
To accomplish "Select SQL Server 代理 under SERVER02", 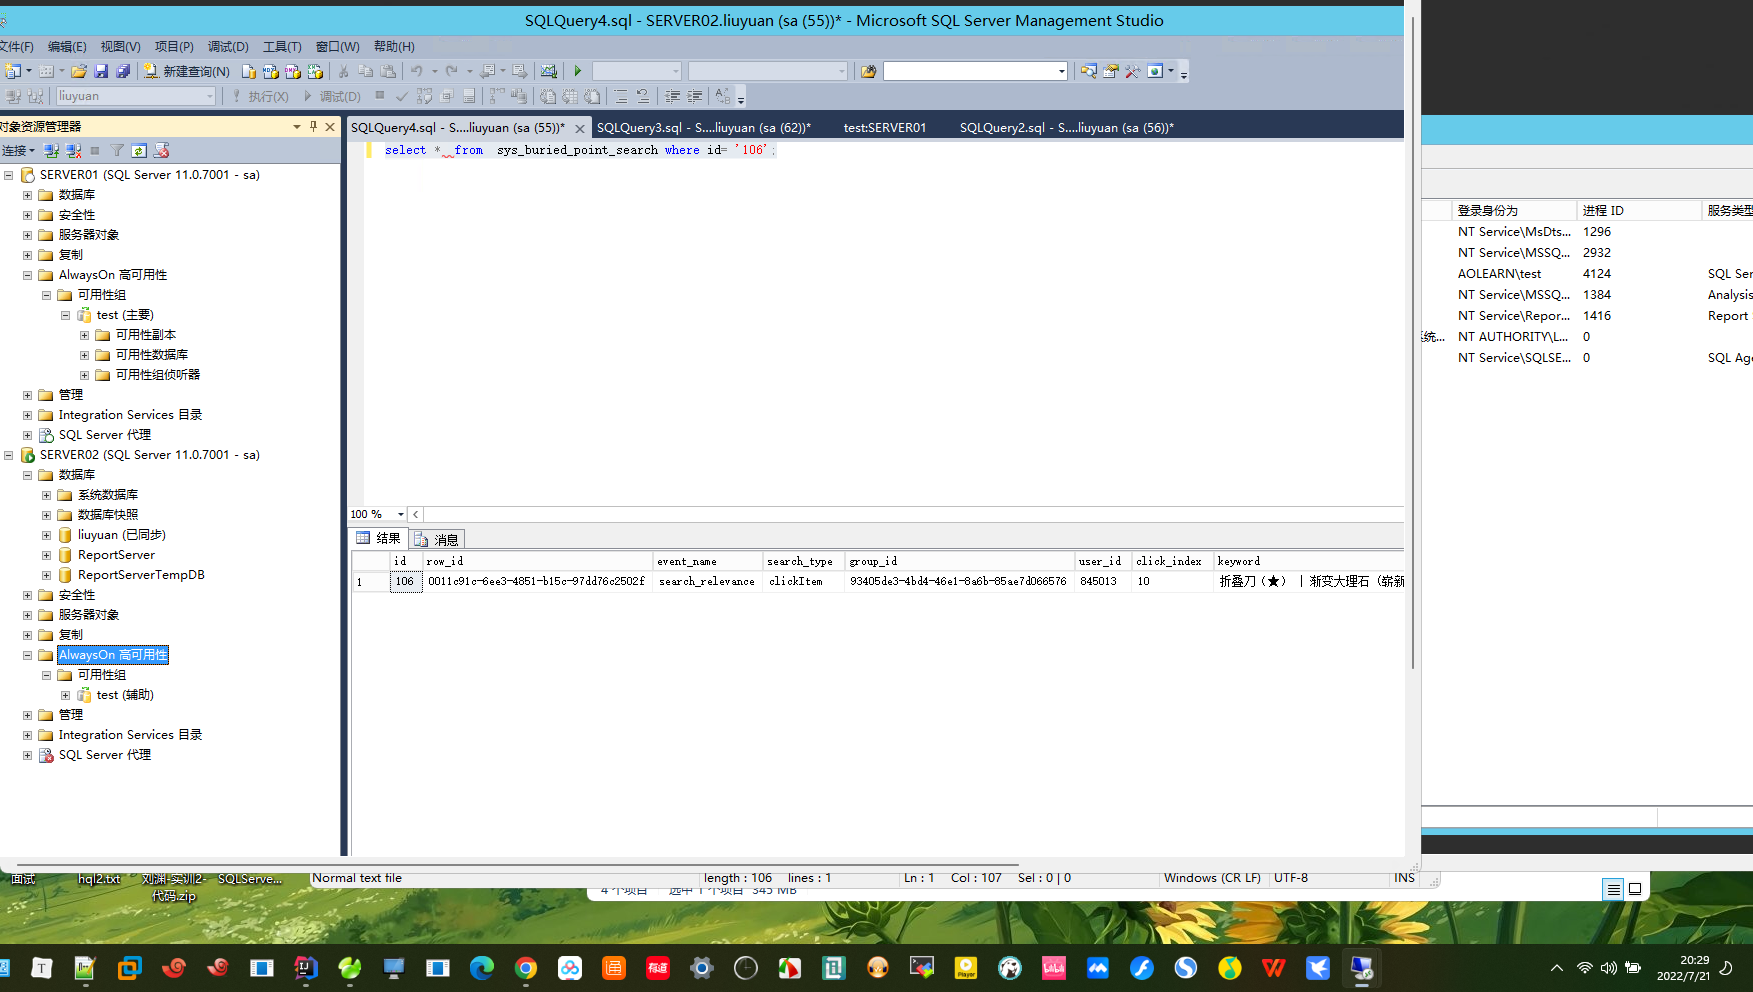I will click(105, 755).
